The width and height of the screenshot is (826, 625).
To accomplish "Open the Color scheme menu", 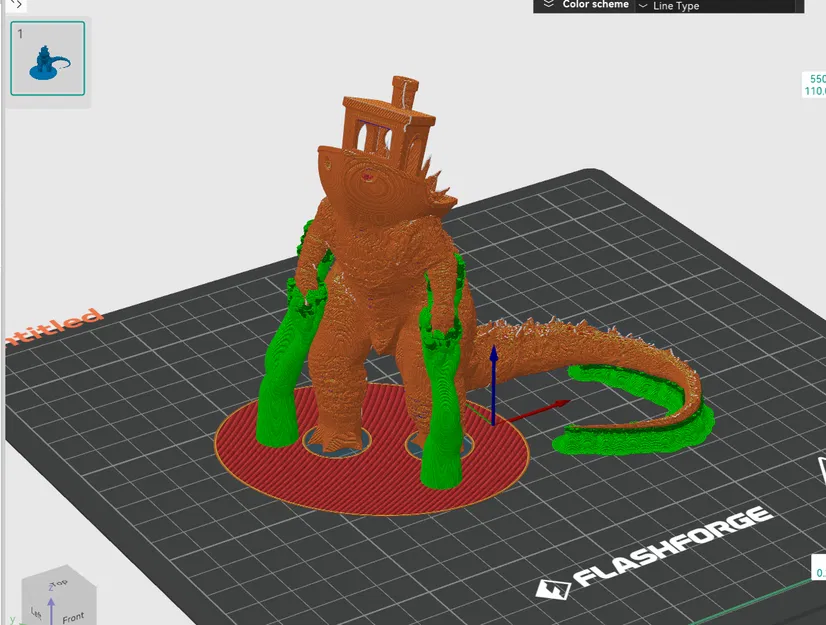I will (595, 5).
